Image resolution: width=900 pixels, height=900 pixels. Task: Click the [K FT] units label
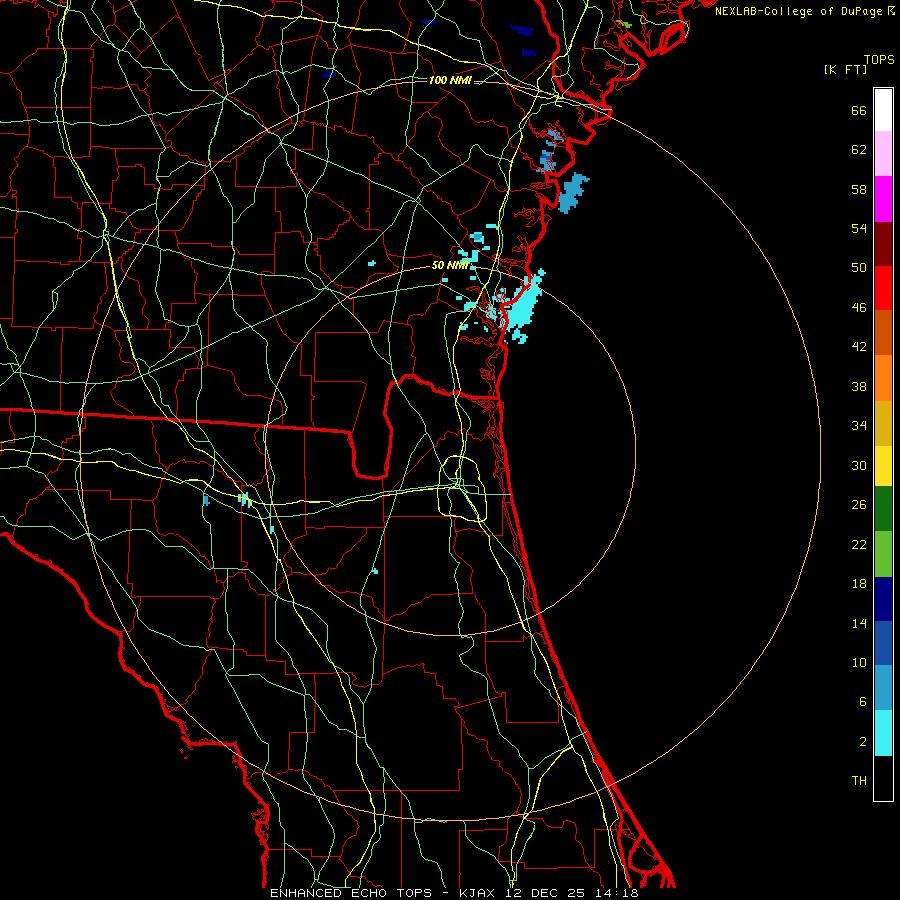click(x=845, y=69)
